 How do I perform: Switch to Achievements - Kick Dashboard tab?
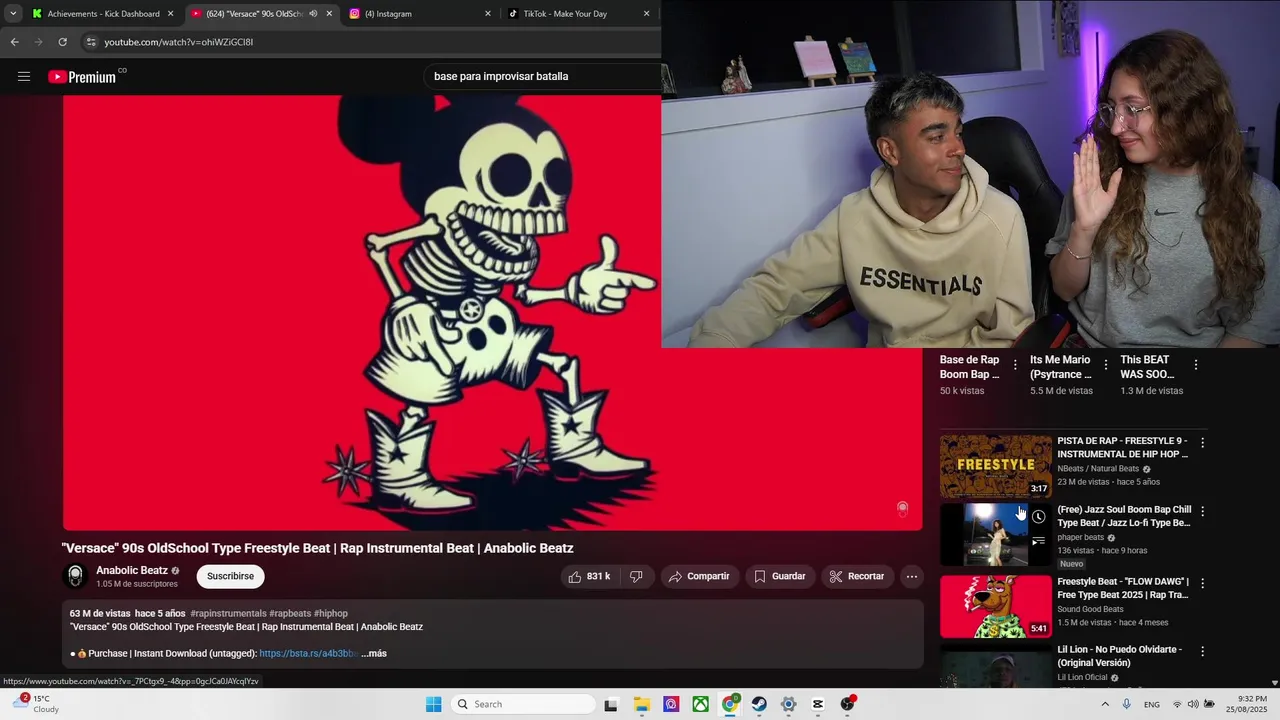104,14
